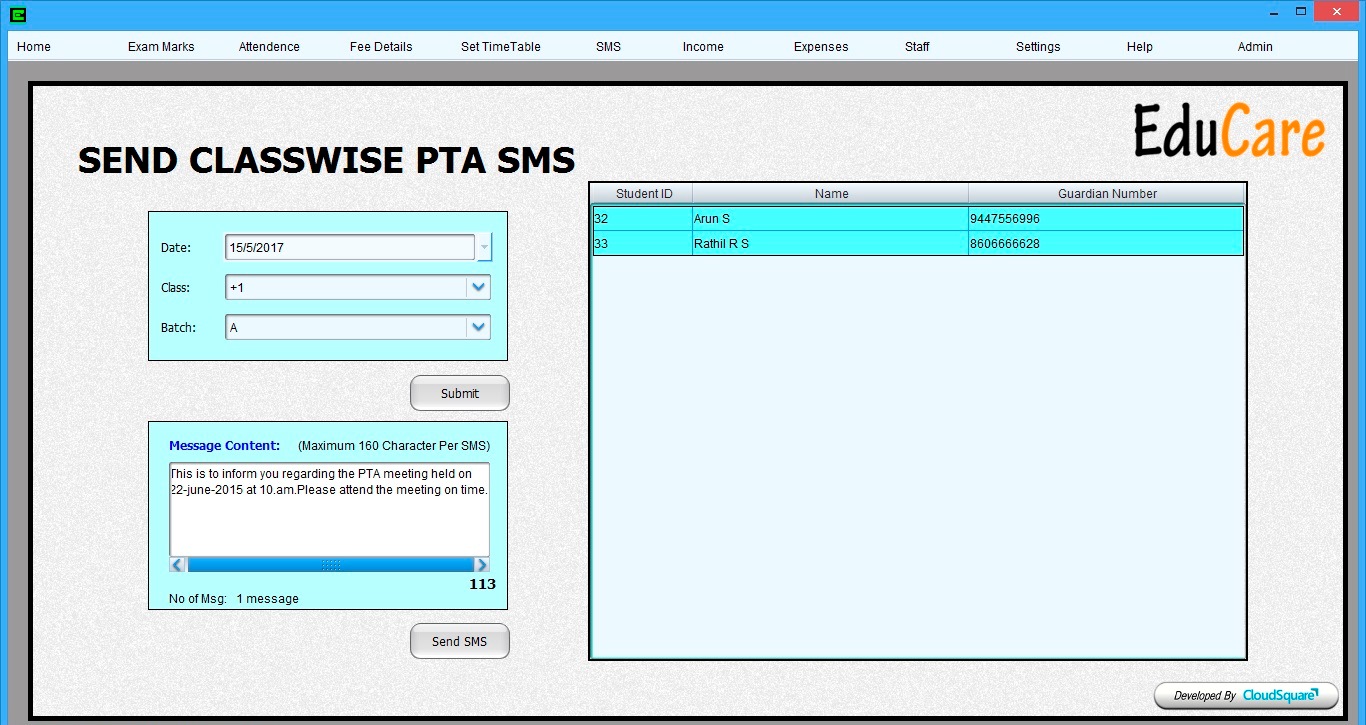Click the Developed By CloudSquare button
1366x725 pixels.
pos(1246,696)
